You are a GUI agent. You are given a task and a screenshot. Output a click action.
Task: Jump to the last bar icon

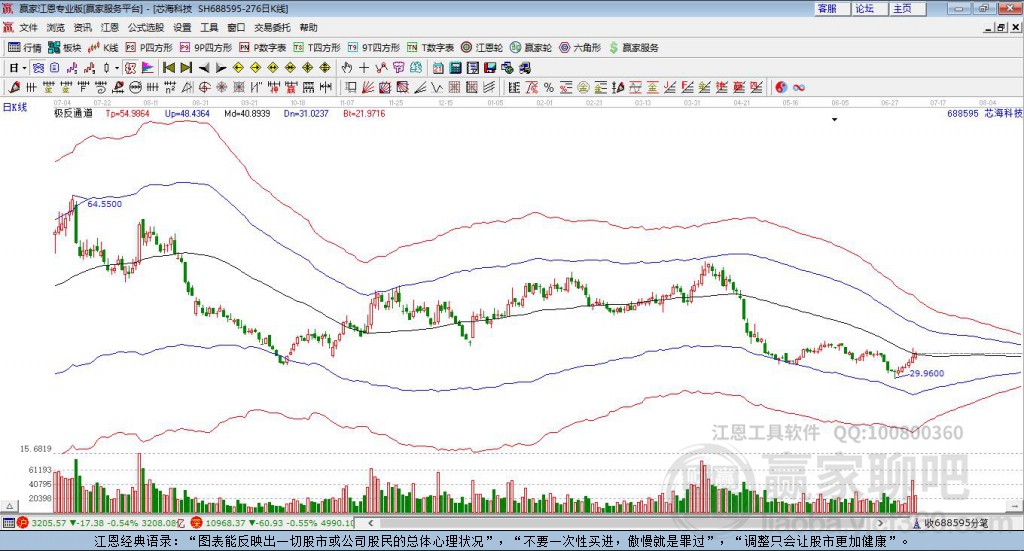[x=186, y=68]
